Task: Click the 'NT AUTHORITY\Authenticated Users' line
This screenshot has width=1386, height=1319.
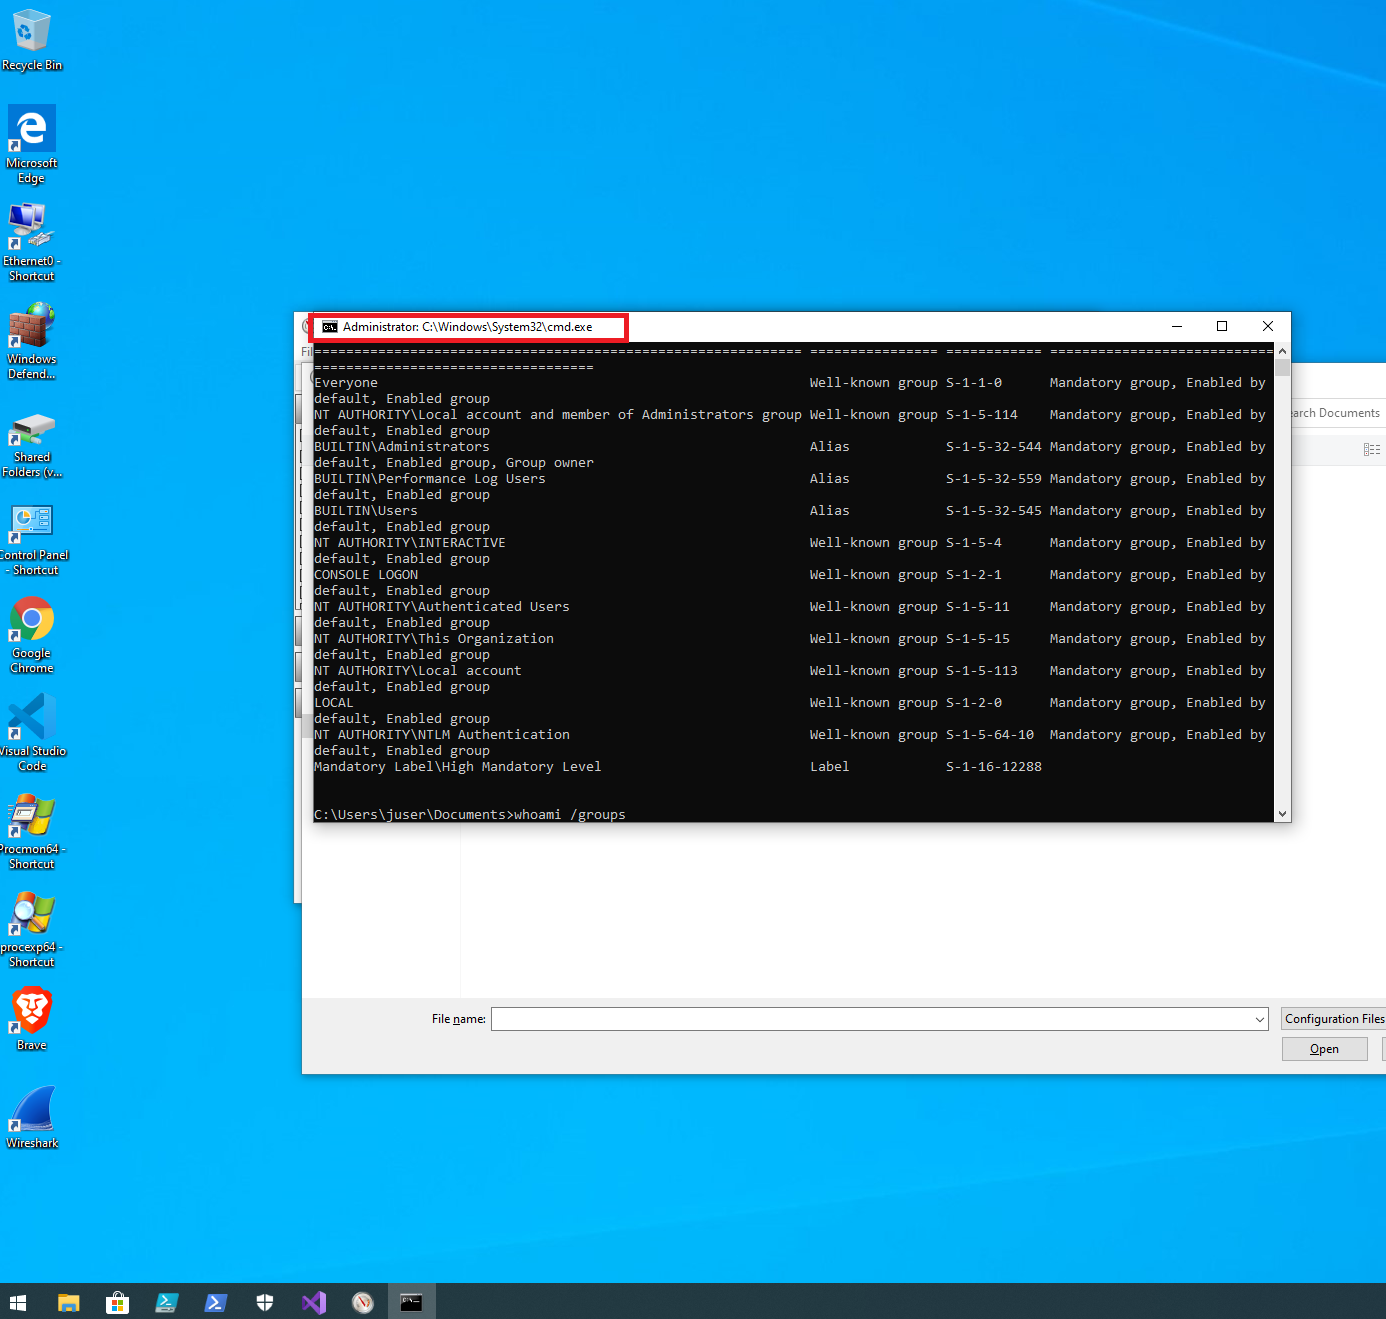Action: point(442,606)
